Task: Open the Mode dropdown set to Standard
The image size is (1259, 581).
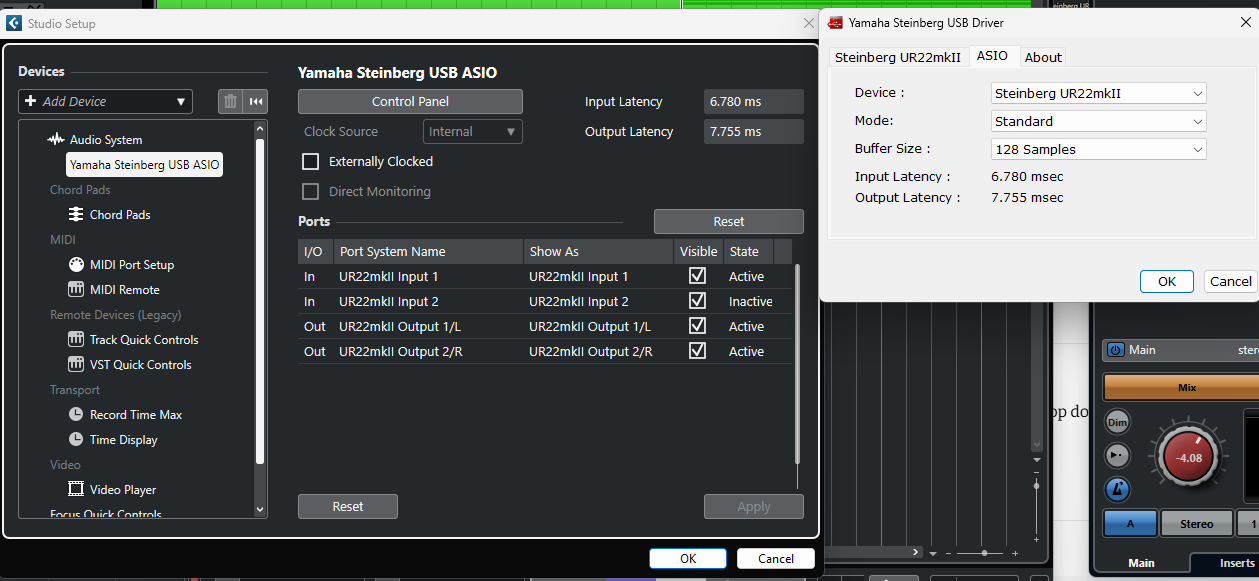Action: click(x=1098, y=121)
